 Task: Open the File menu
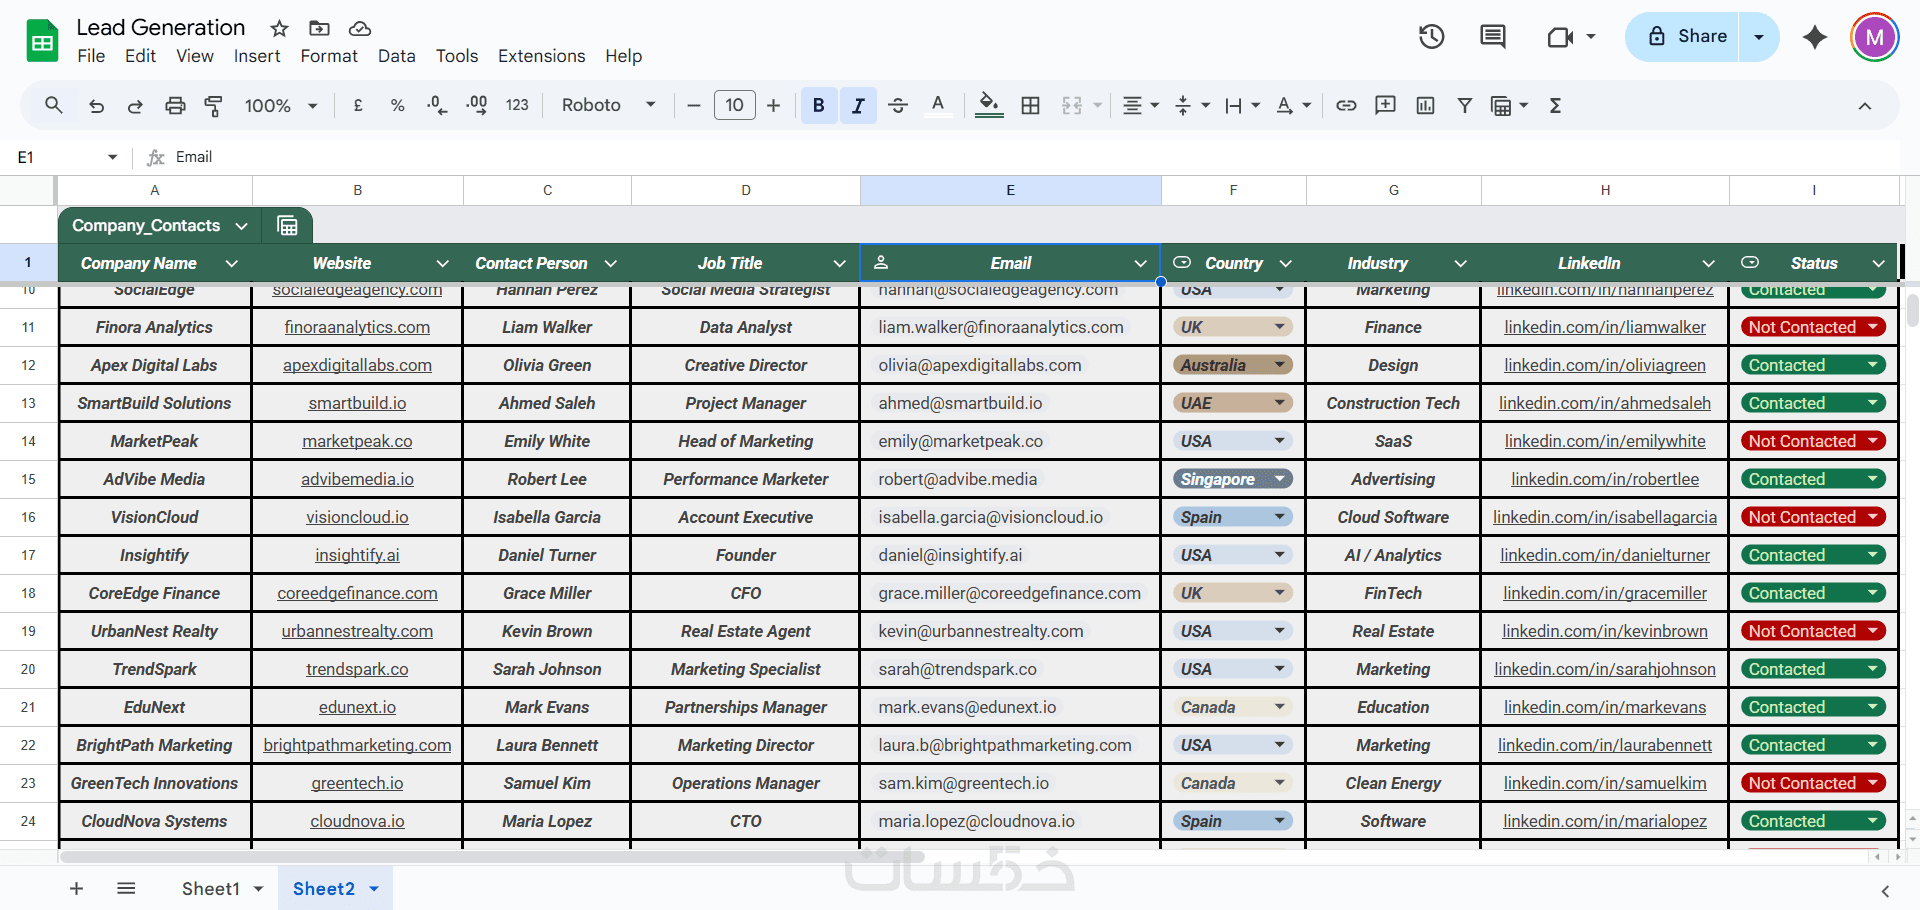(x=91, y=56)
